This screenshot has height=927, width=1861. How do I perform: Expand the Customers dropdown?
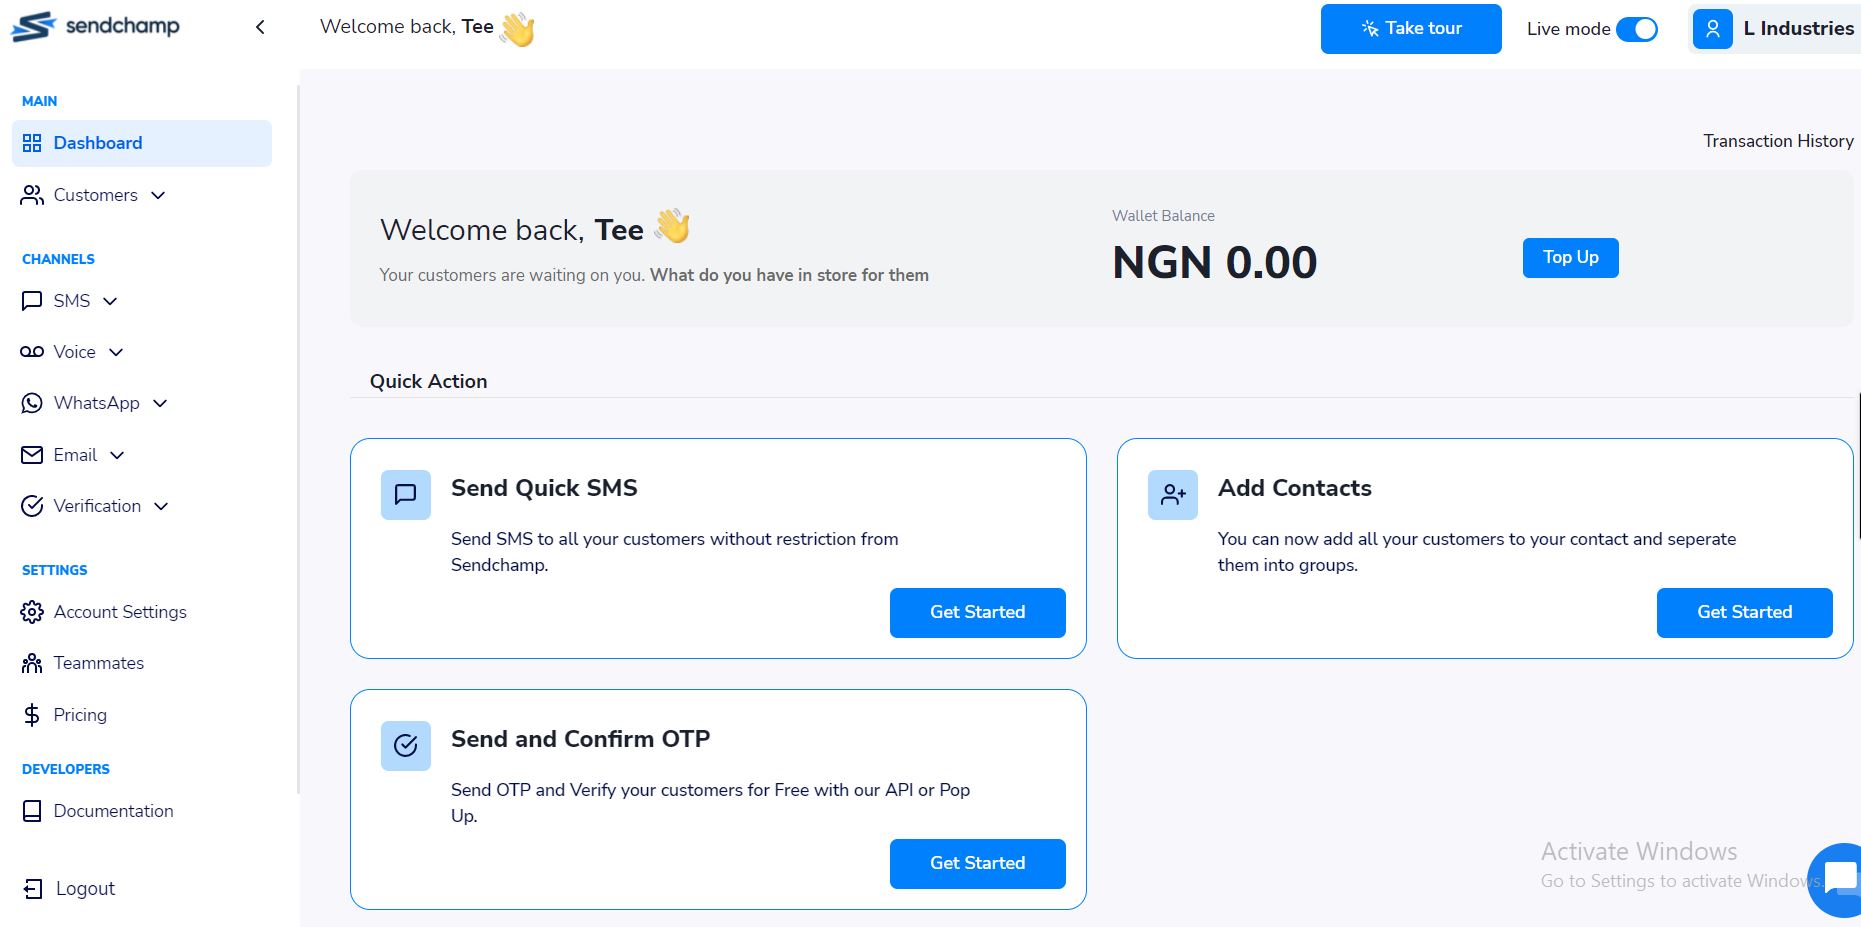[158, 195]
